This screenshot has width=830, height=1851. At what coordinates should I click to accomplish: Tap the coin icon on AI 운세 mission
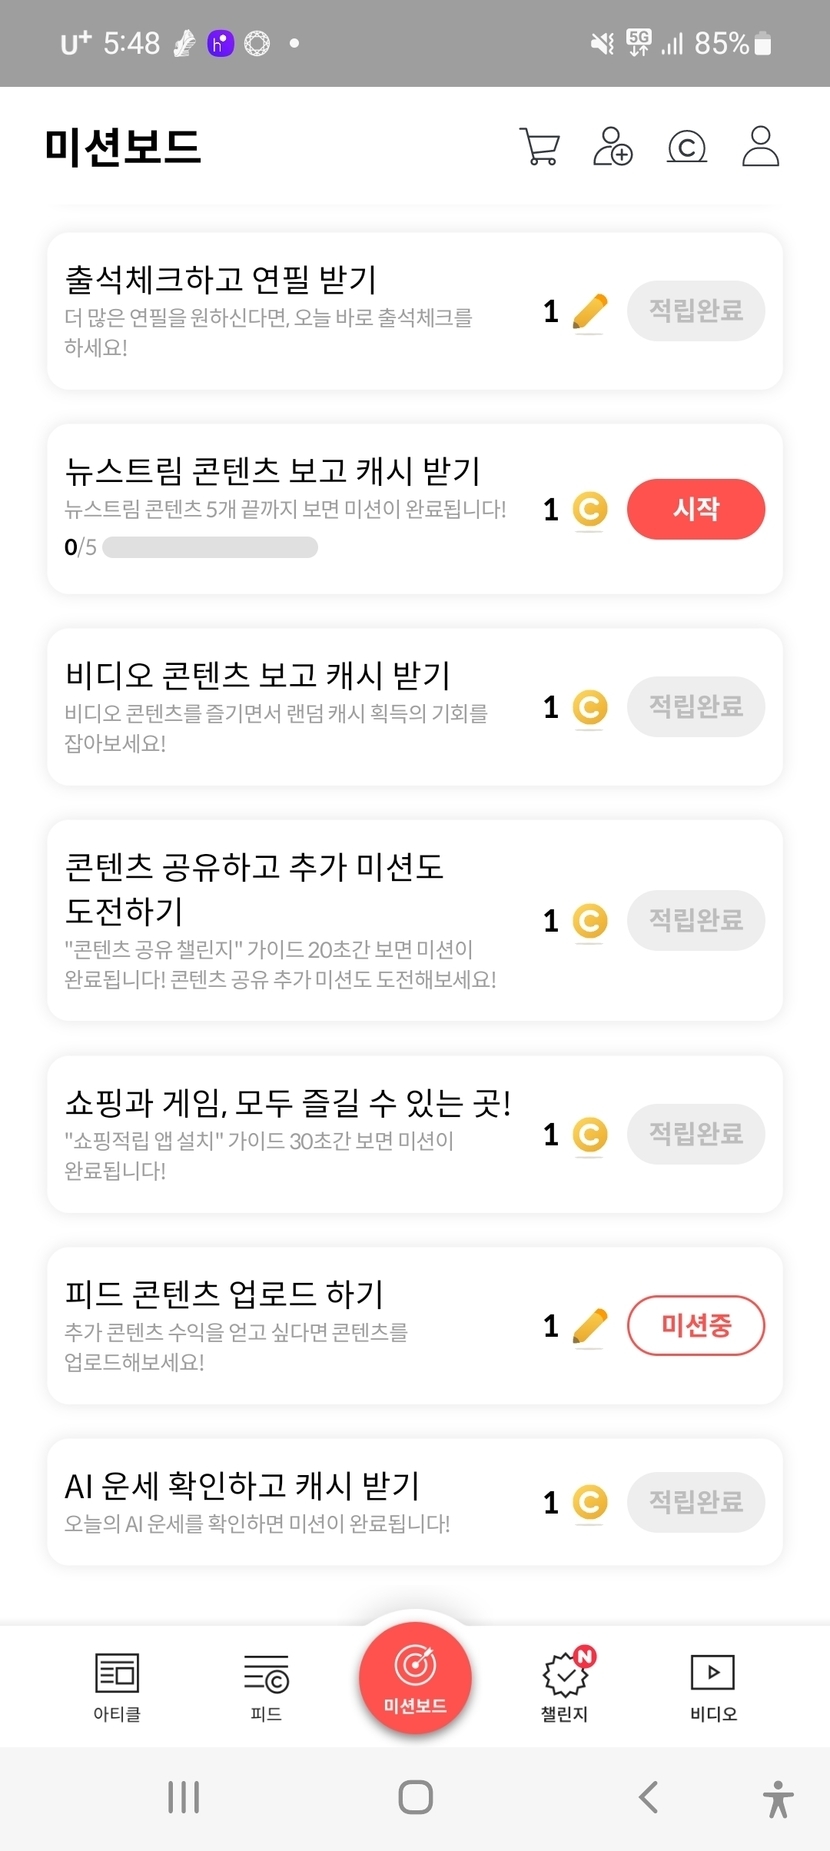(x=590, y=1502)
